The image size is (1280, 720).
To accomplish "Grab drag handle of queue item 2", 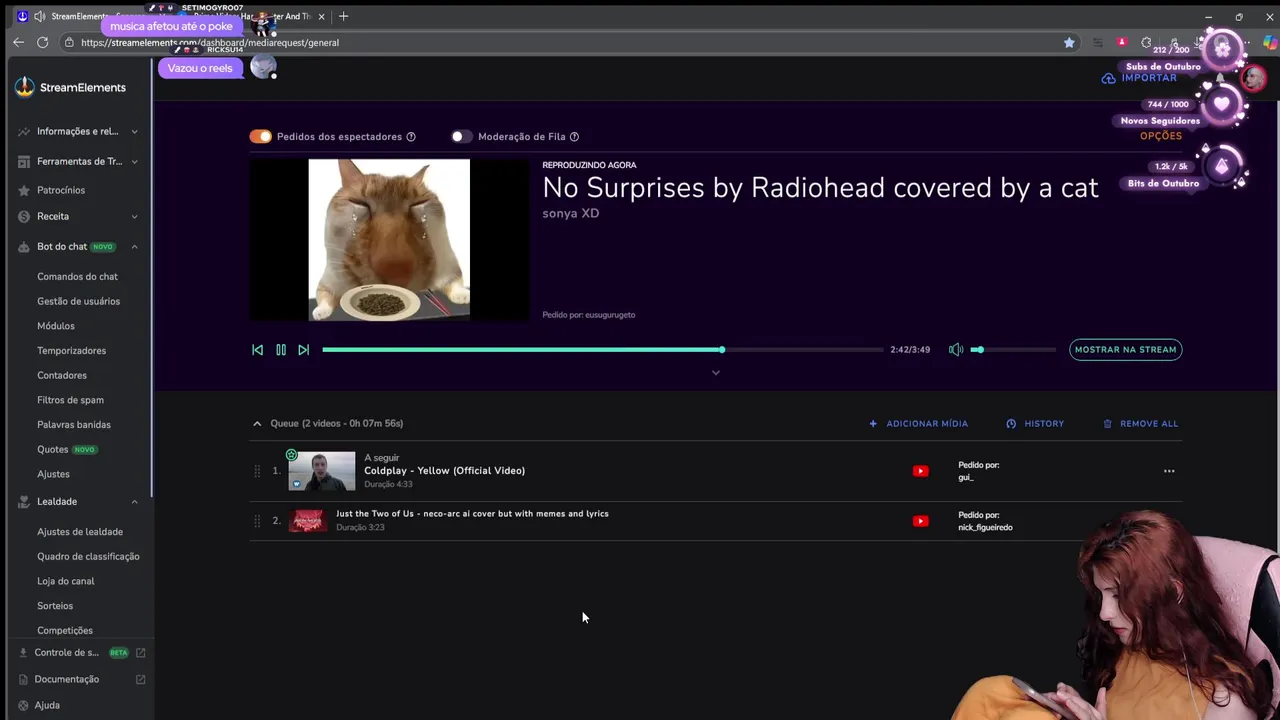I will [x=257, y=521].
